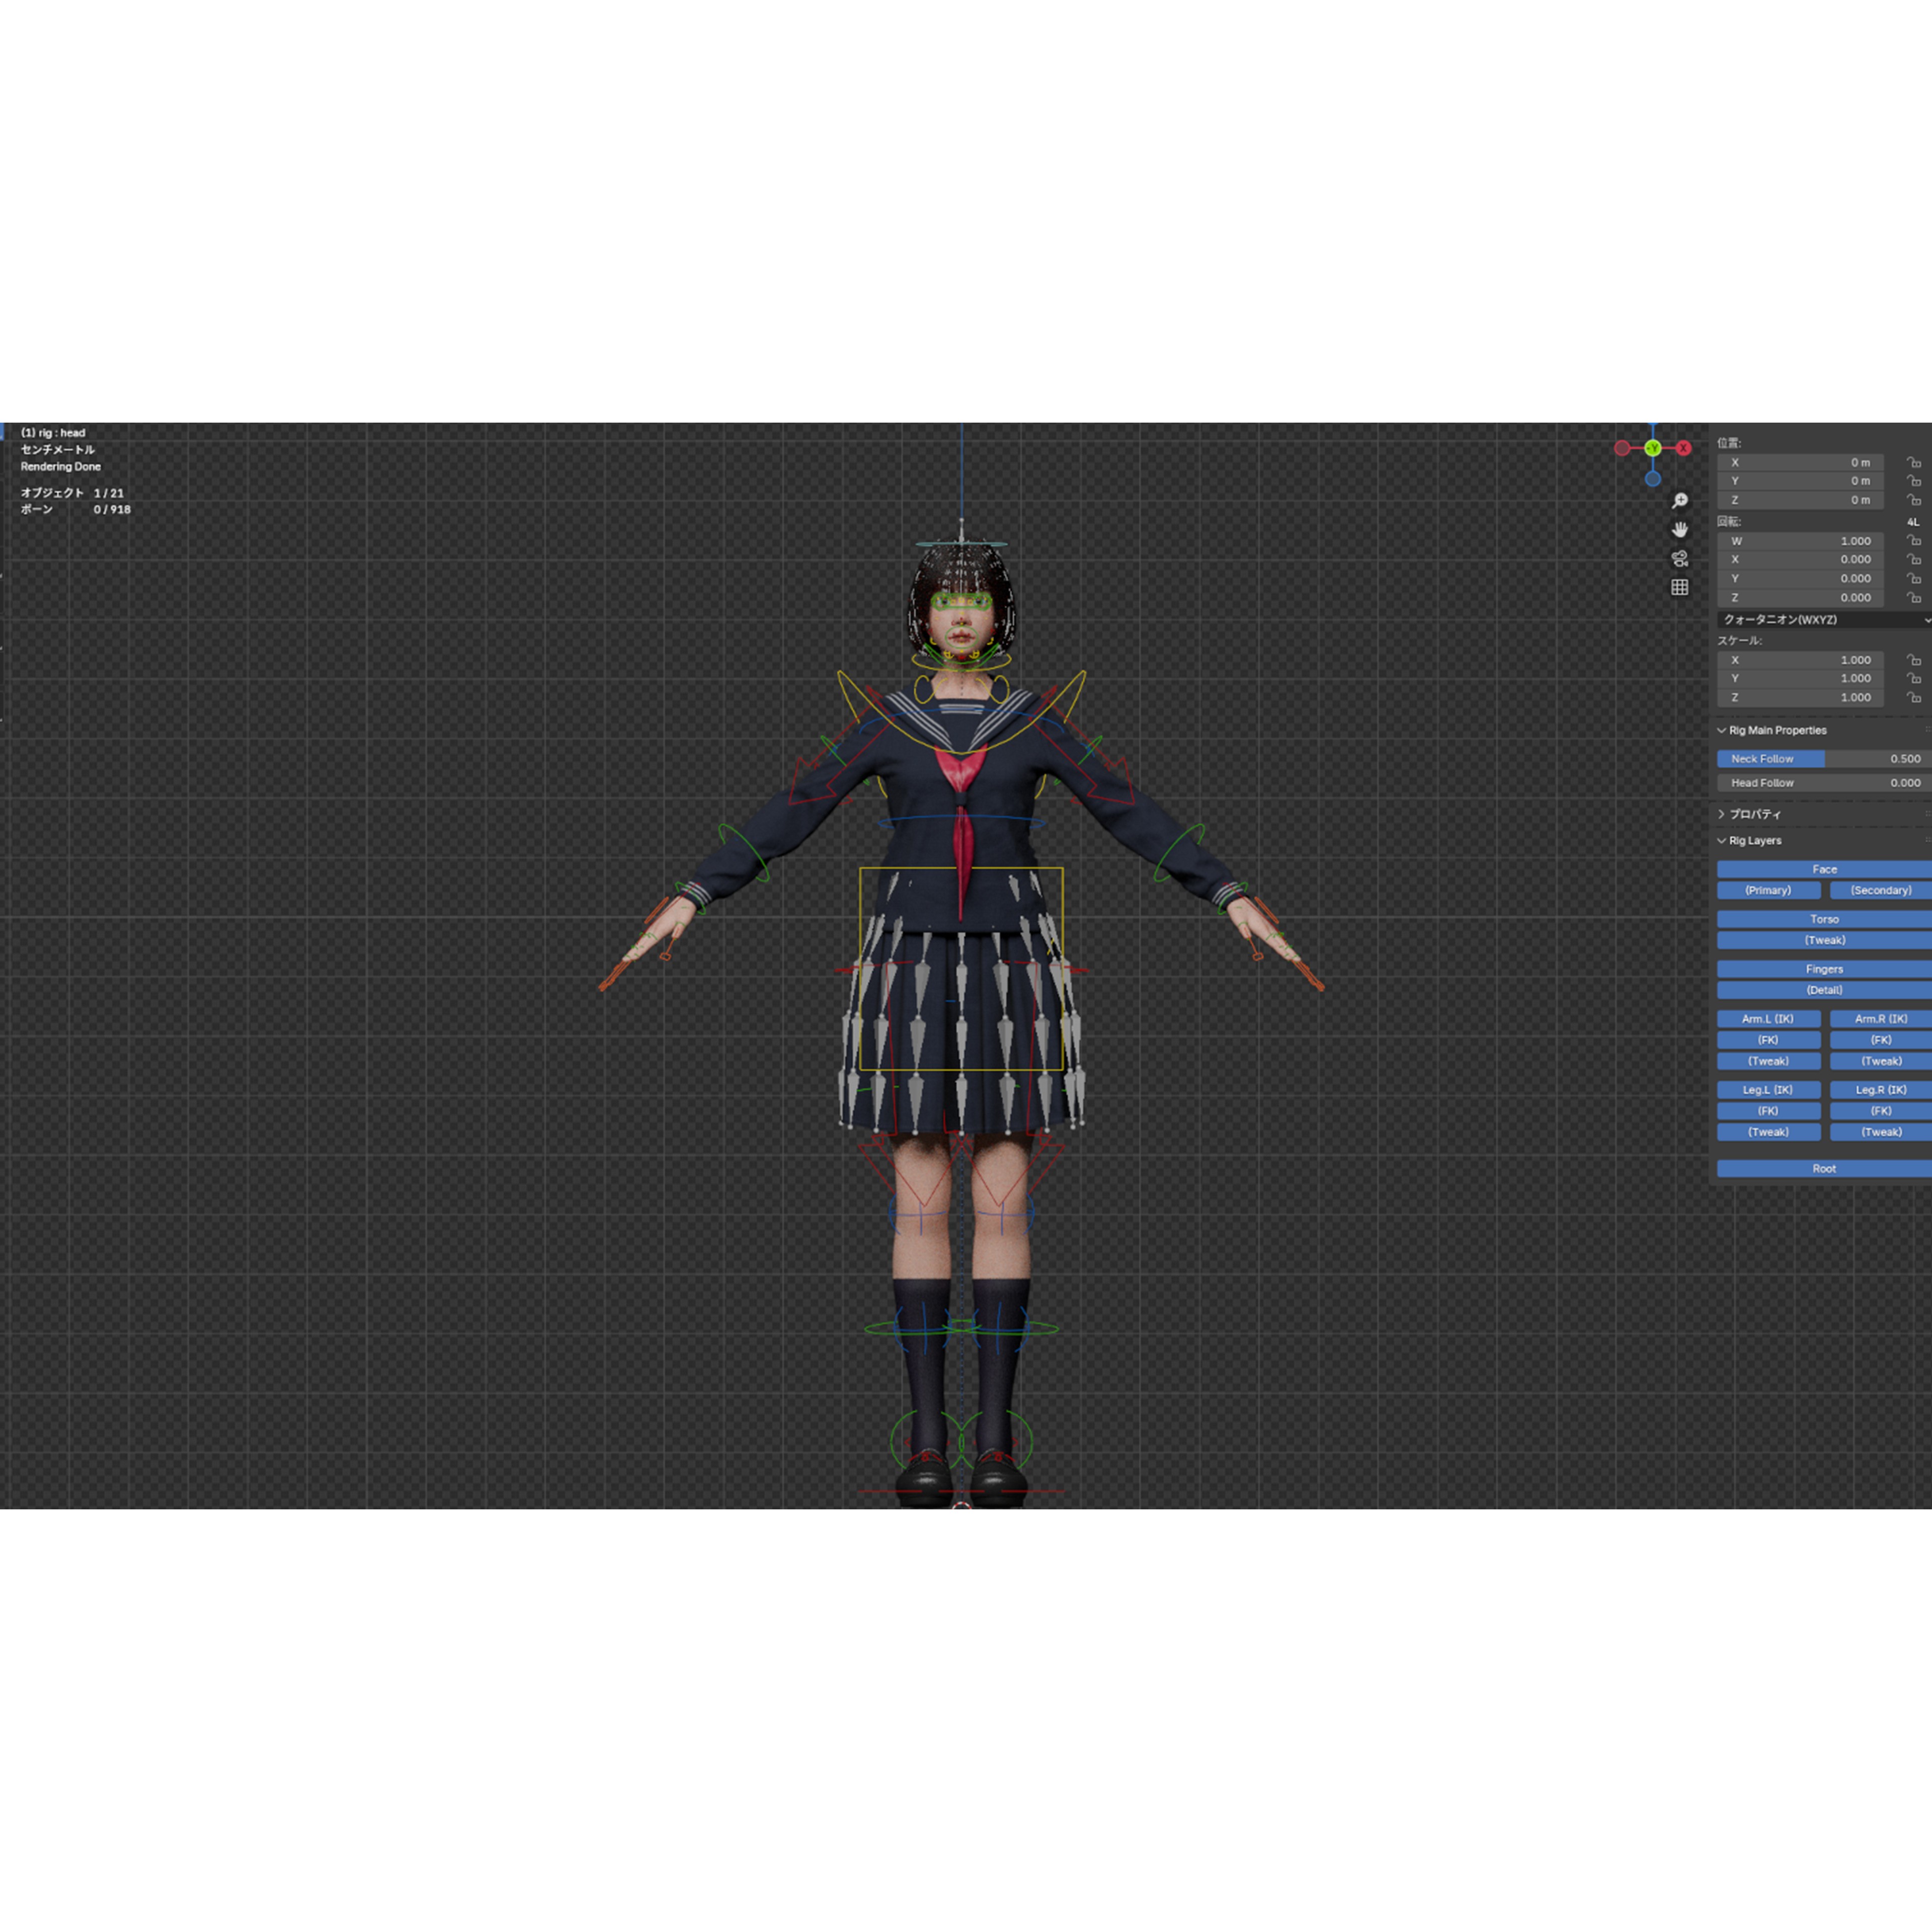This screenshot has height=1932, width=1932.
Task: Toggle the Face rig layer
Action: 1824,869
